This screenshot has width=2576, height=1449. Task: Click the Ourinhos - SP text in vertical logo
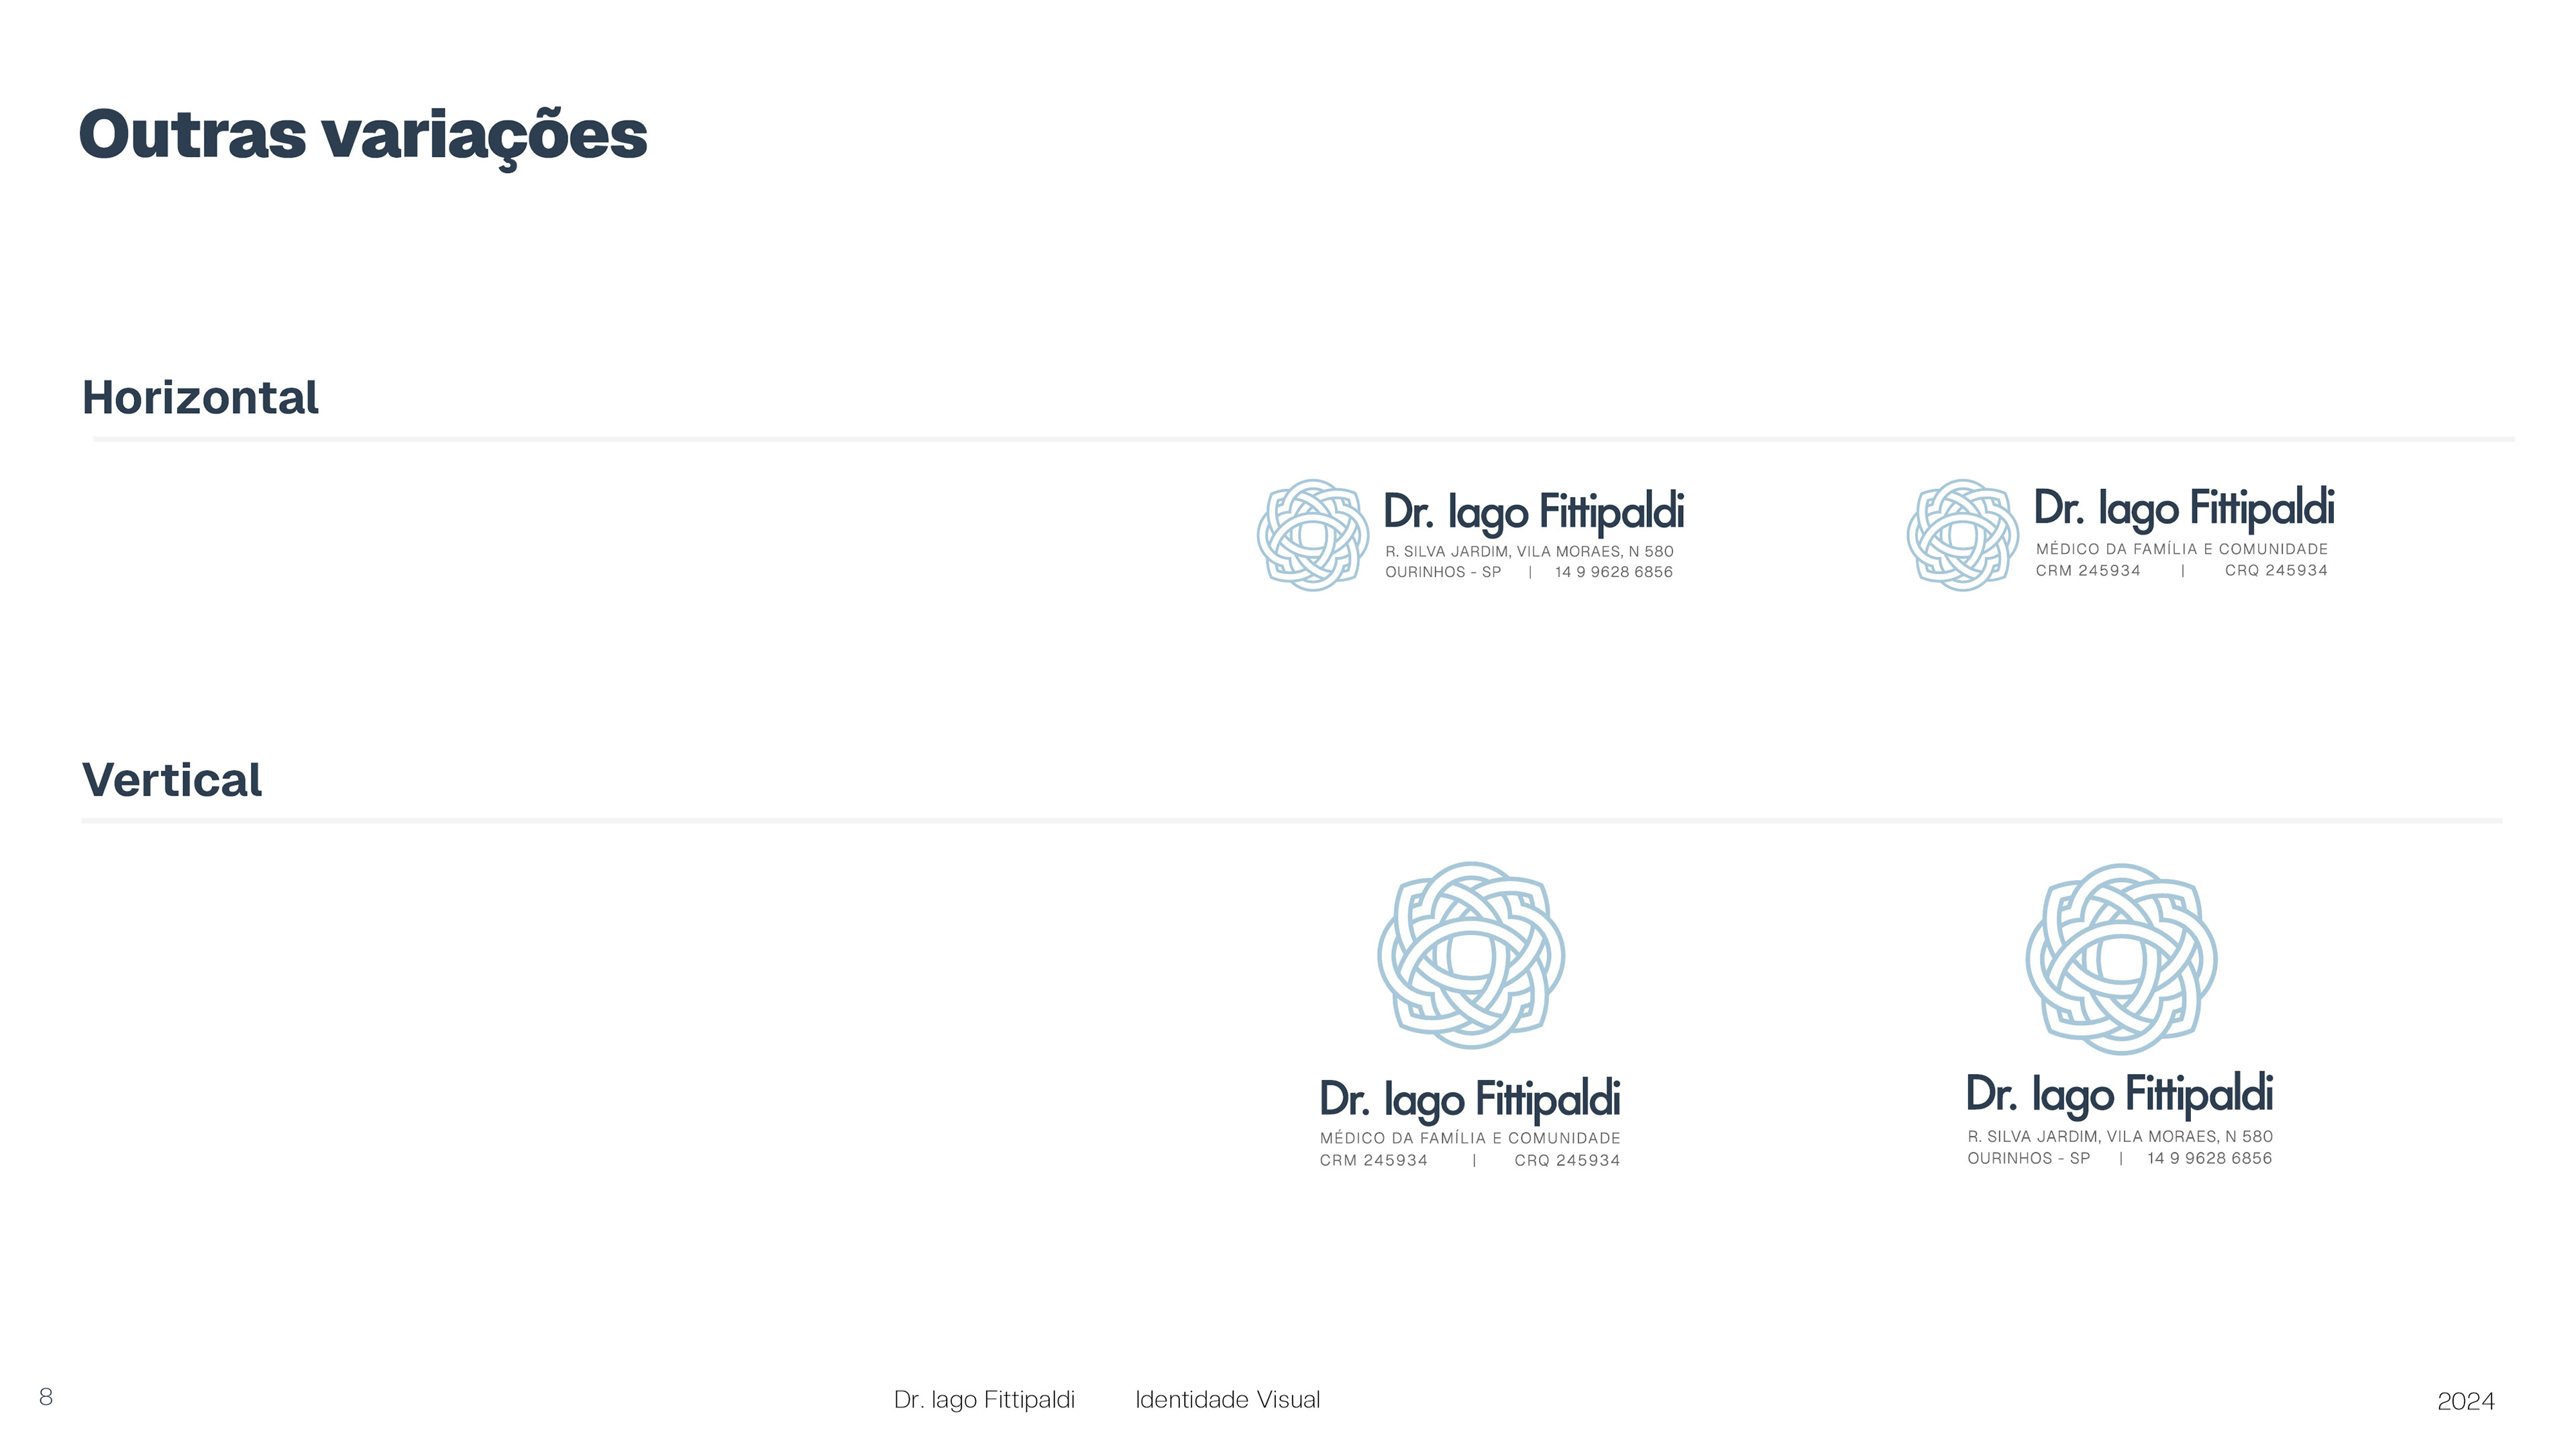coord(2028,1158)
